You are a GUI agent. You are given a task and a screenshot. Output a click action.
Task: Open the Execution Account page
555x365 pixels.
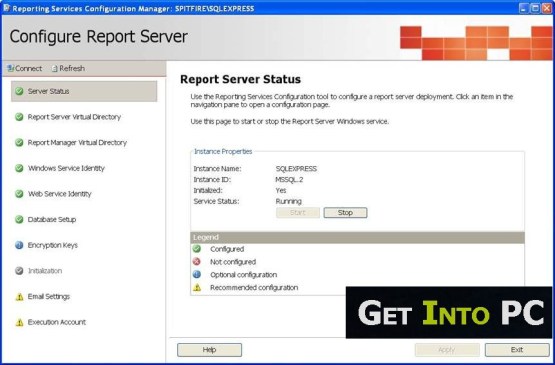tap(57, 322)
